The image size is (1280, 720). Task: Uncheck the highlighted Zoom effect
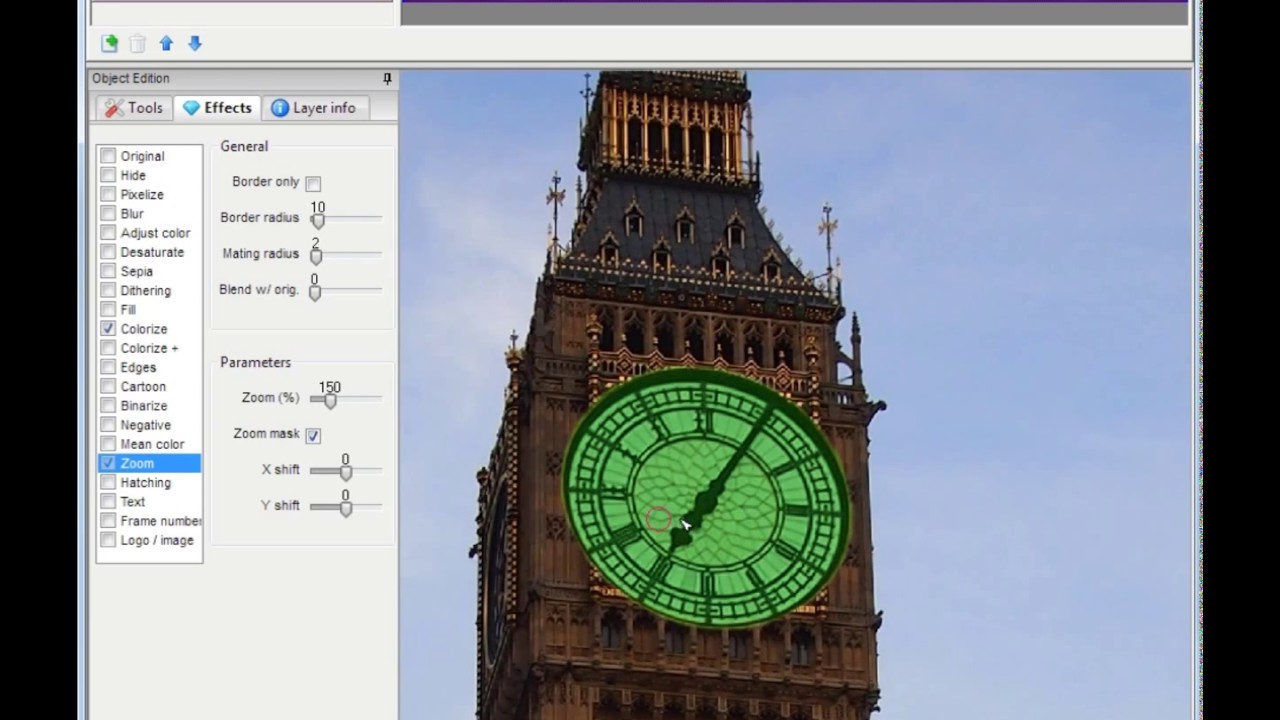pos(108,463)
